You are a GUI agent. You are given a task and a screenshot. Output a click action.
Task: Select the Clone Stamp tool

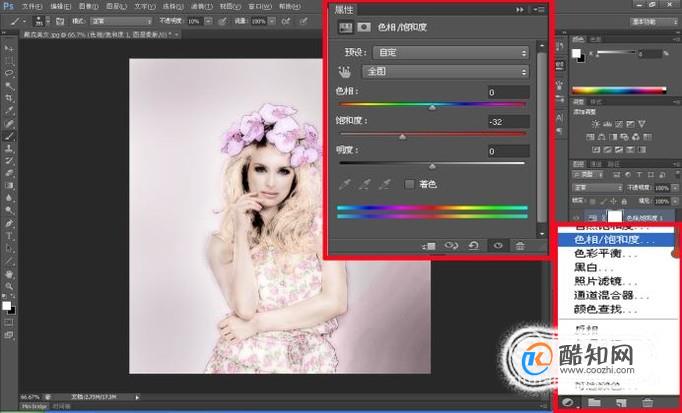[9, 148]
